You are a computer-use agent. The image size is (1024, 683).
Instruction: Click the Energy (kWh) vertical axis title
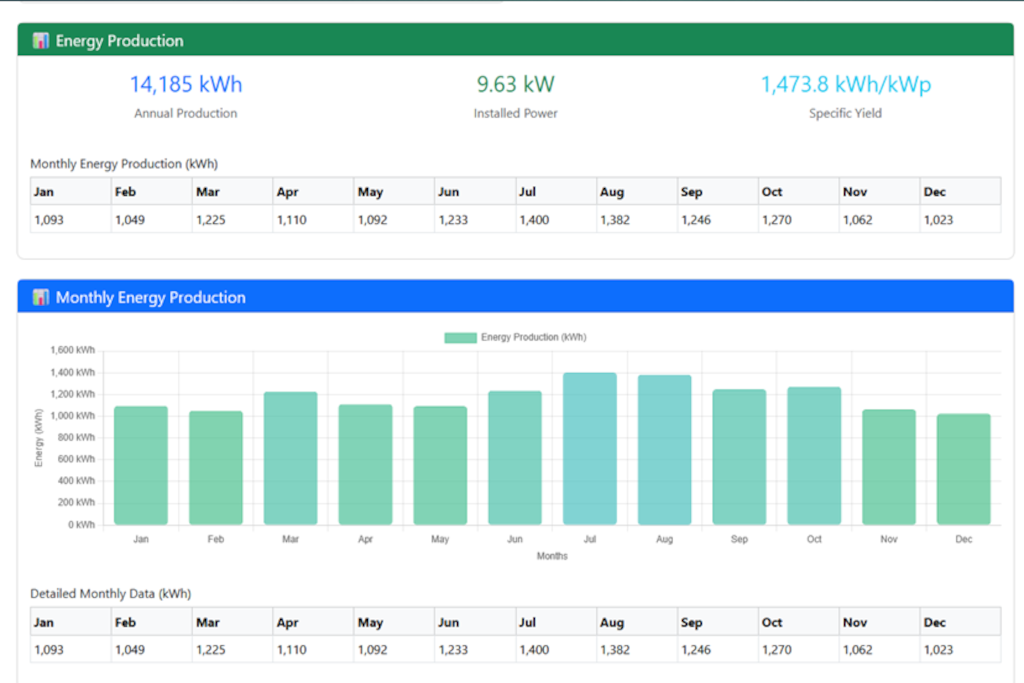39,437
